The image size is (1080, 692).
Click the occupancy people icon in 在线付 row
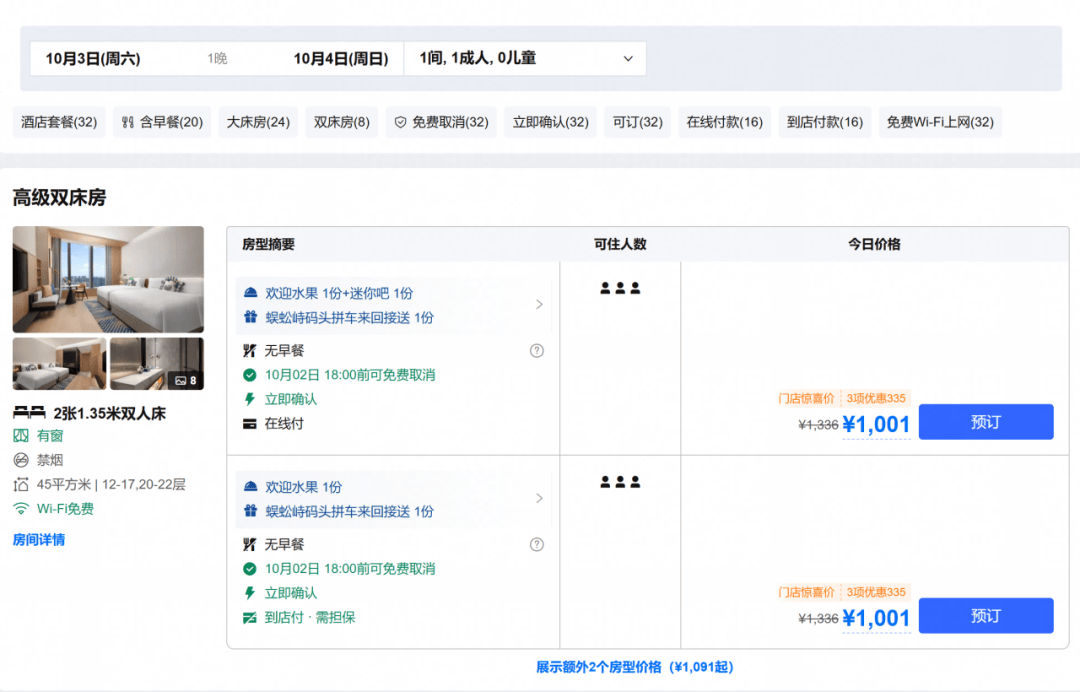click(620, 288)
